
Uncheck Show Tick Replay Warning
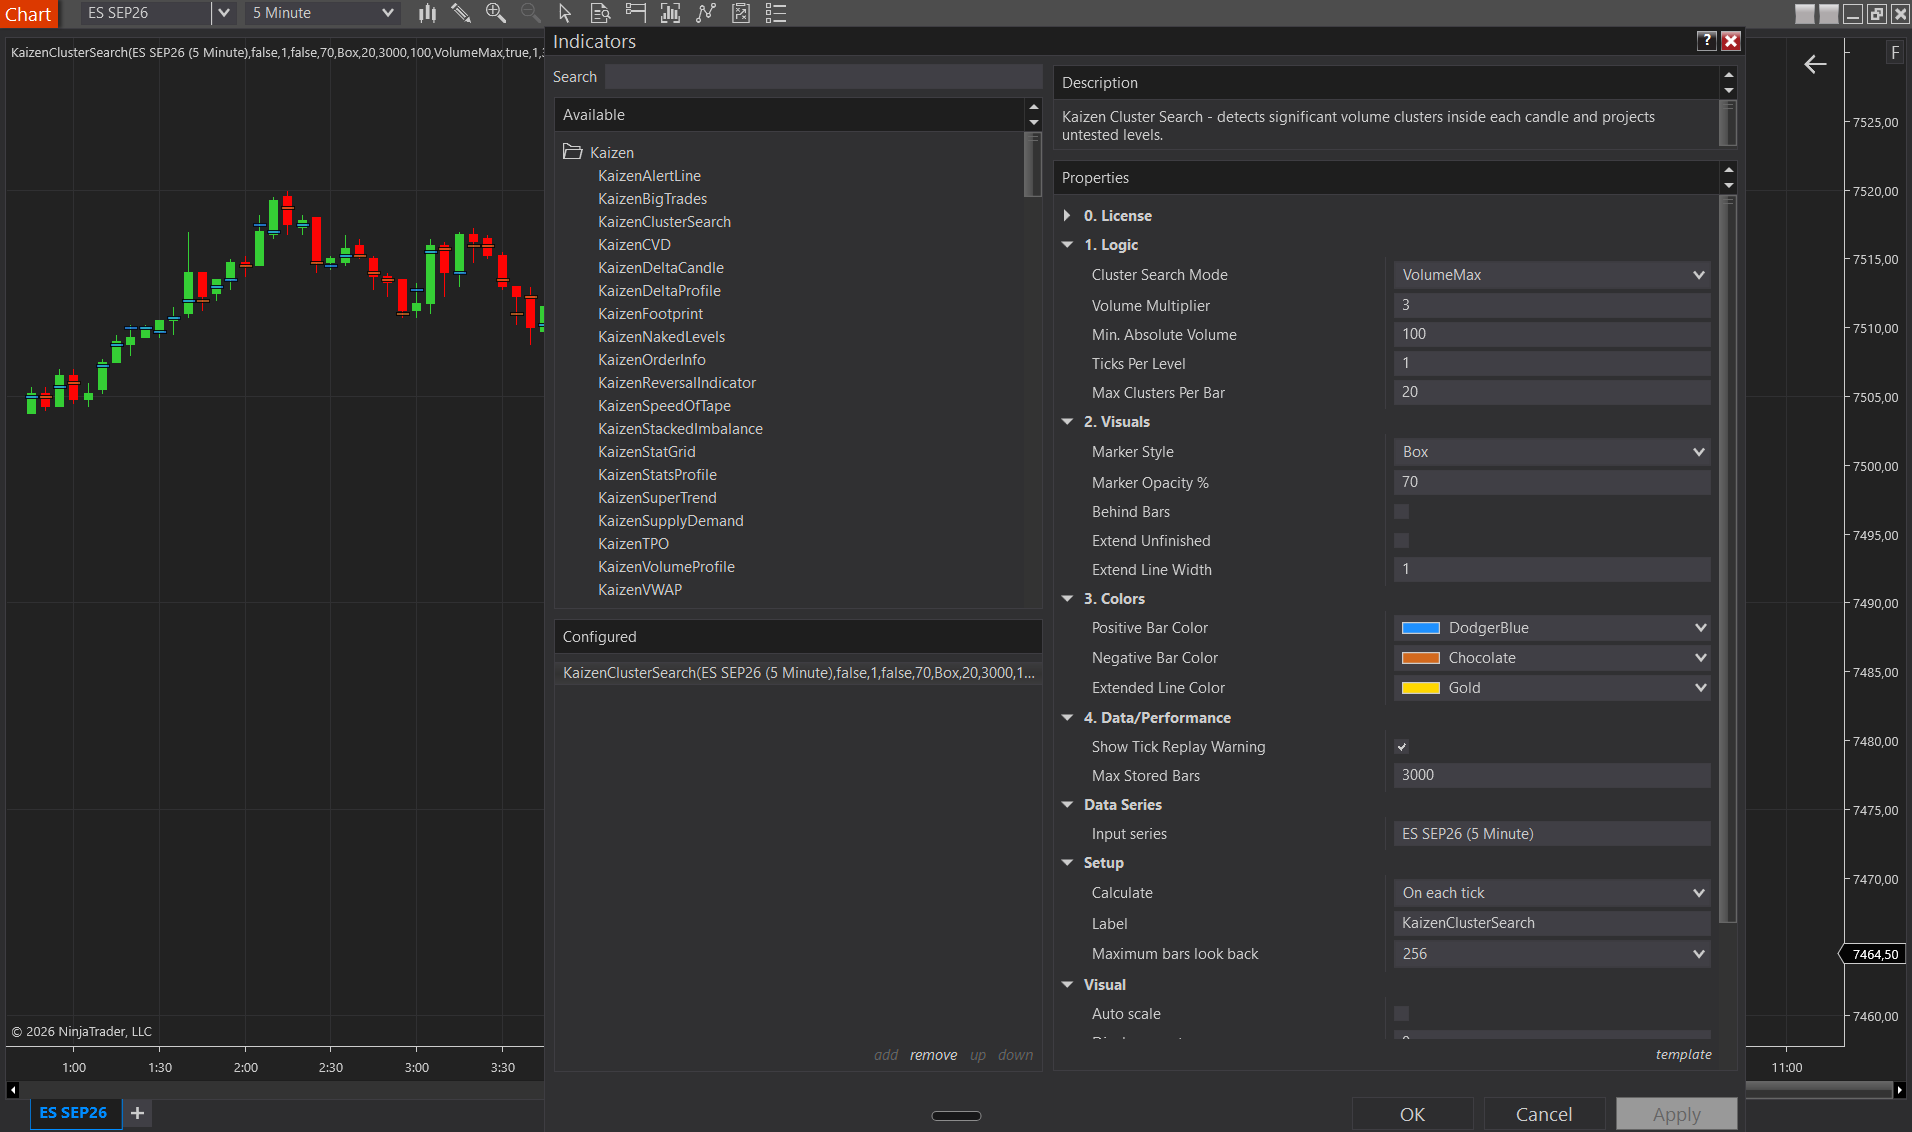pos(1402,747)
